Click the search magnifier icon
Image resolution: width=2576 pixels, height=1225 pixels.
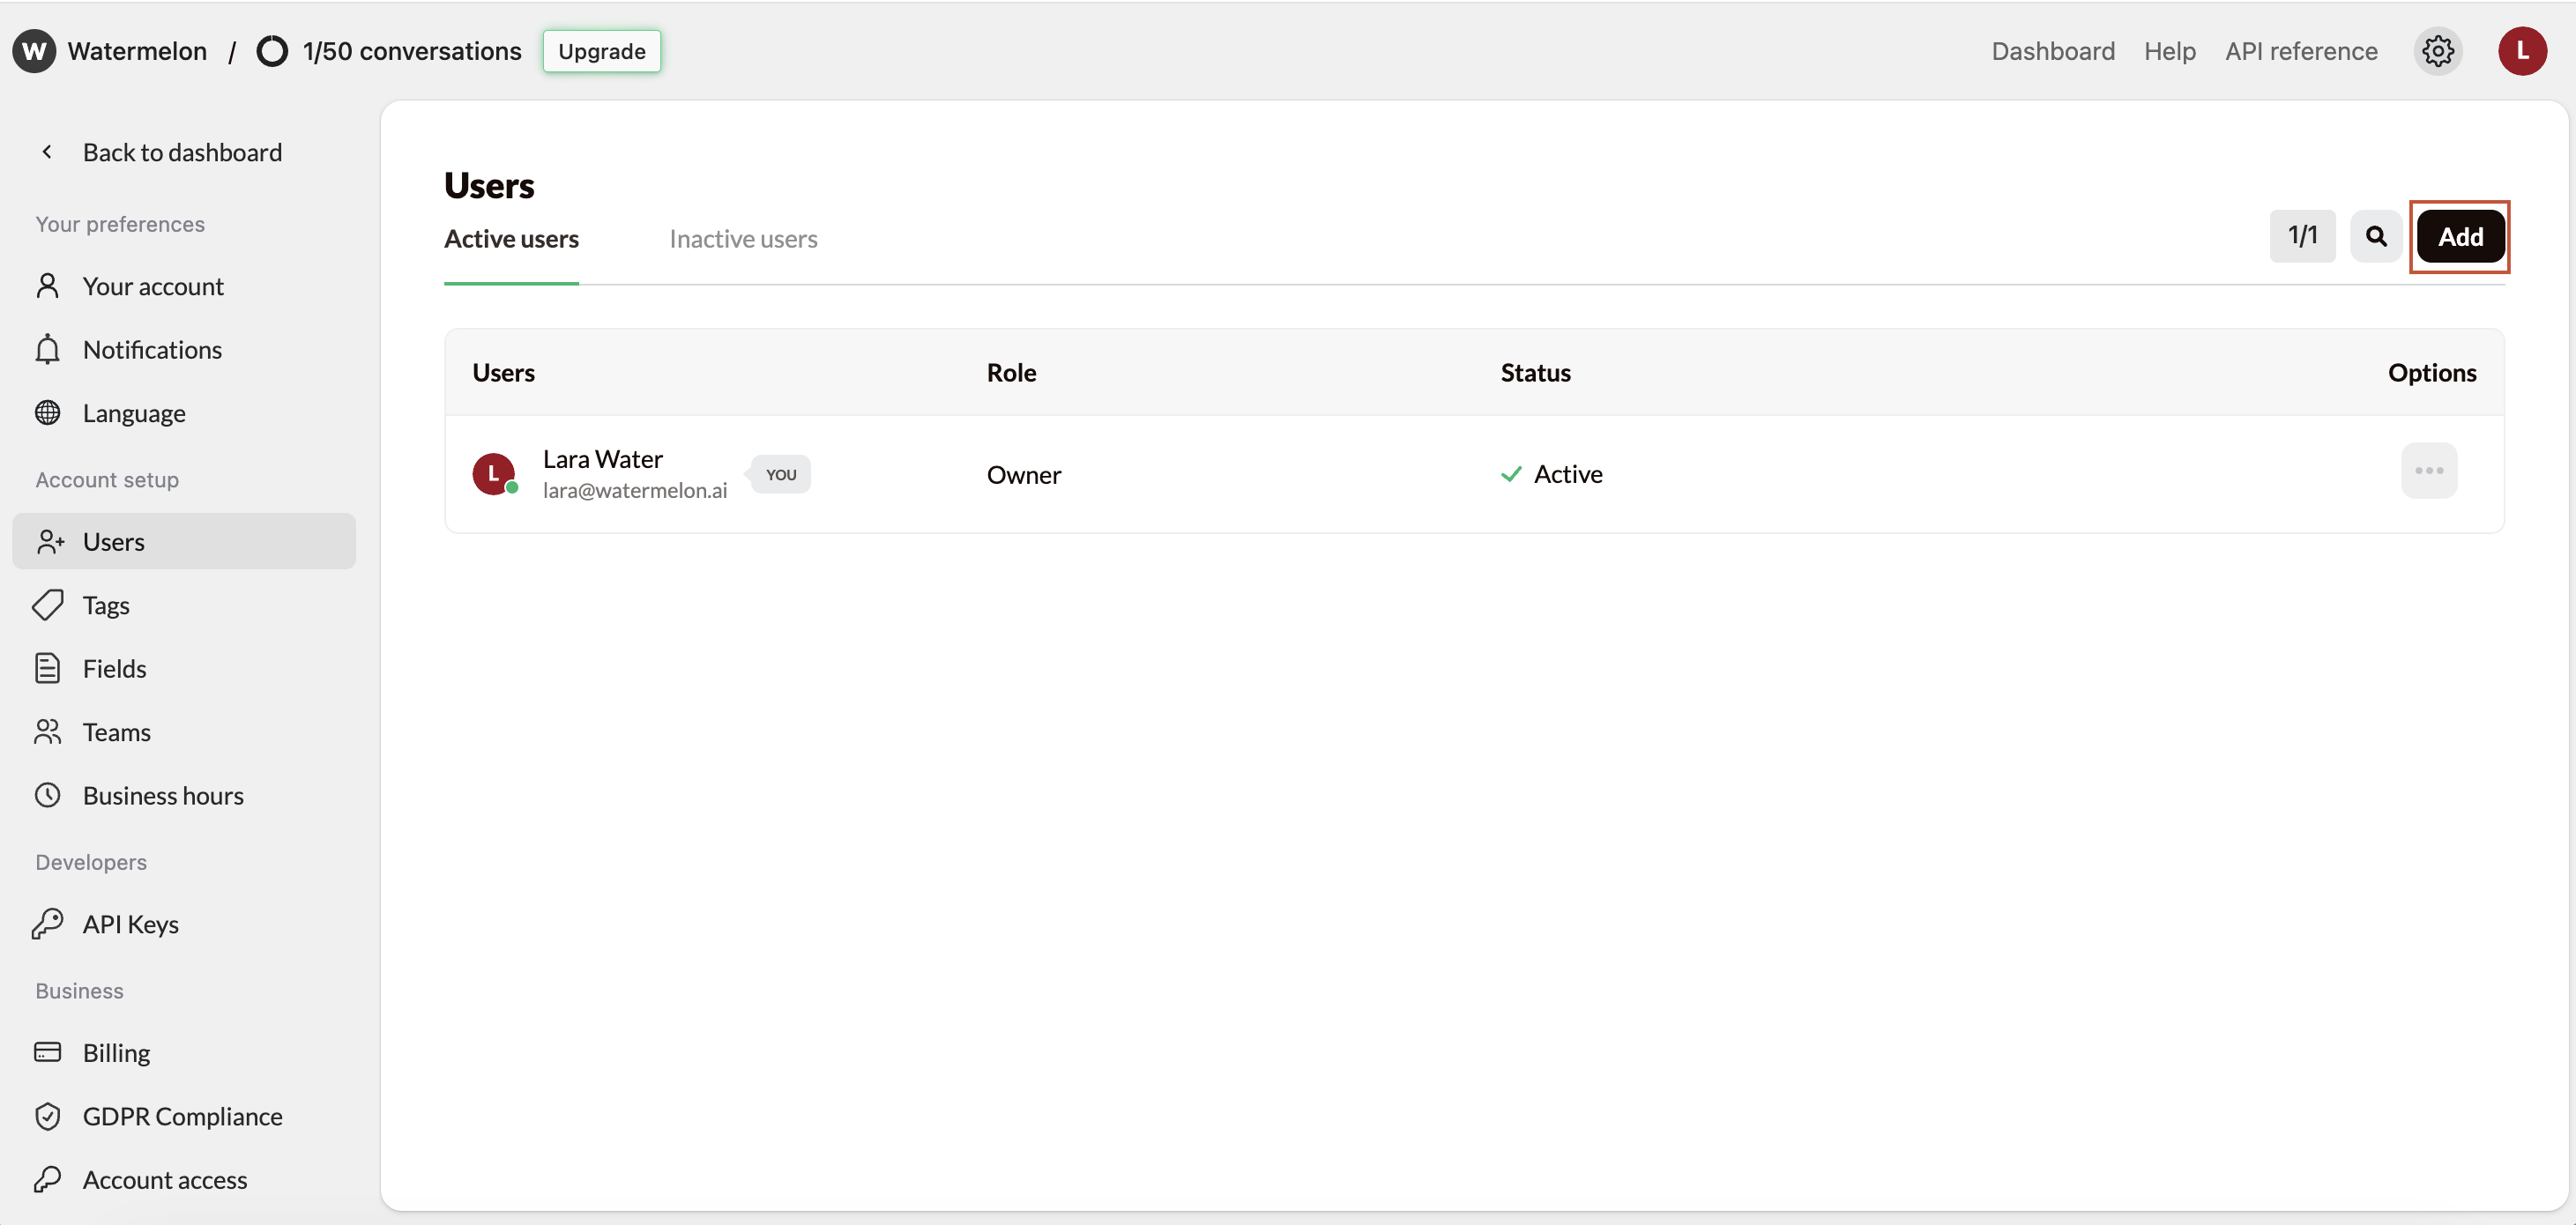pyautogui.click(x=2375, y=236)
